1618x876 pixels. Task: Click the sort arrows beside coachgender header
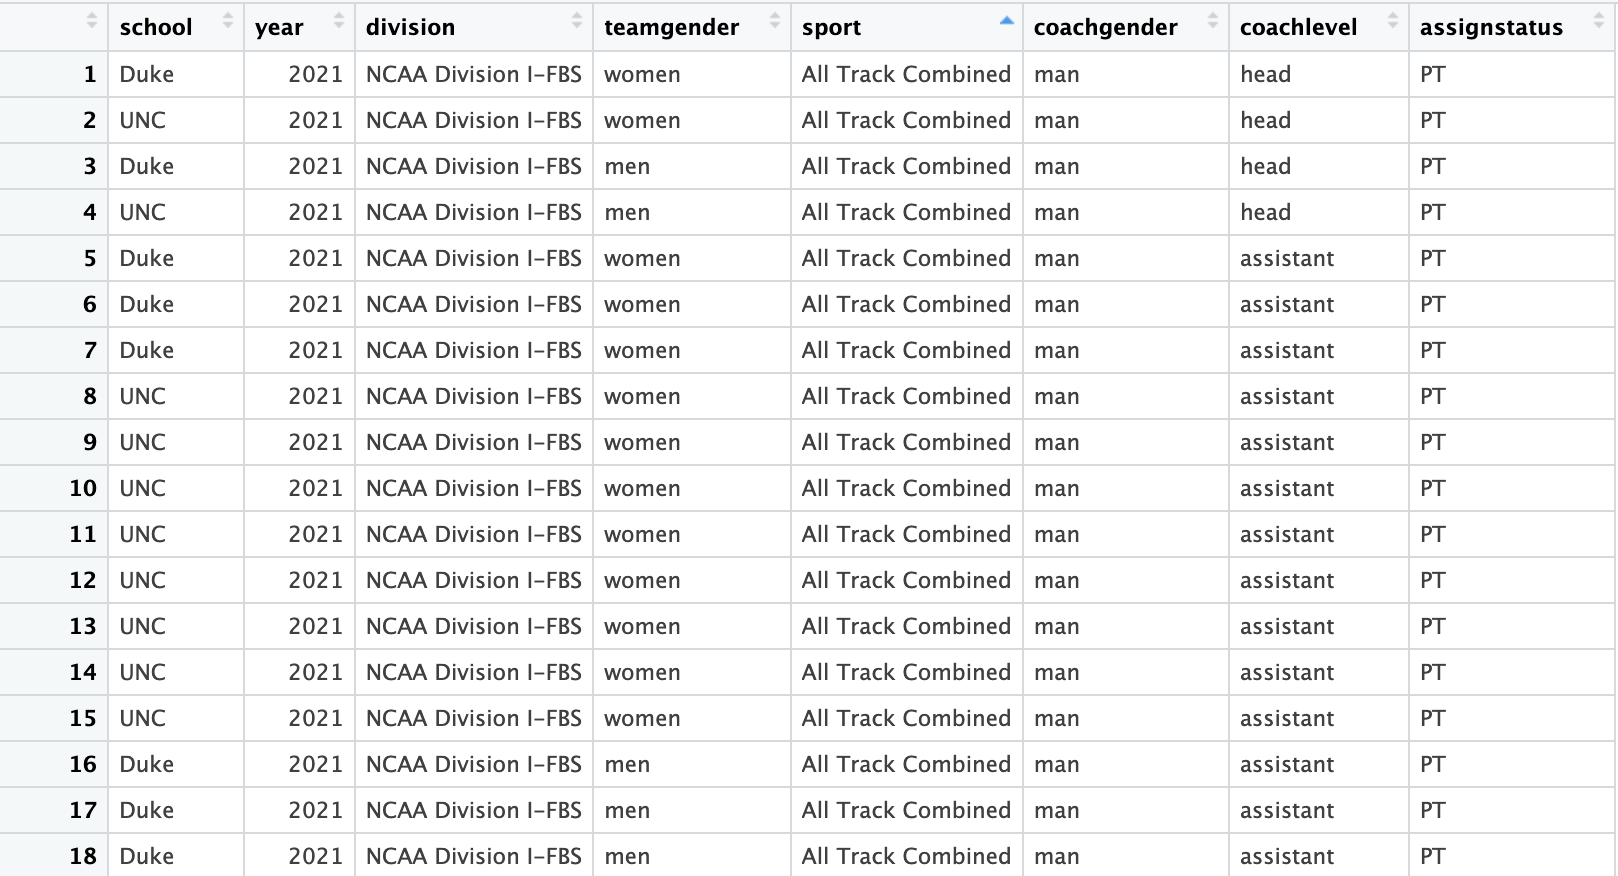[x=1213, y=21]
